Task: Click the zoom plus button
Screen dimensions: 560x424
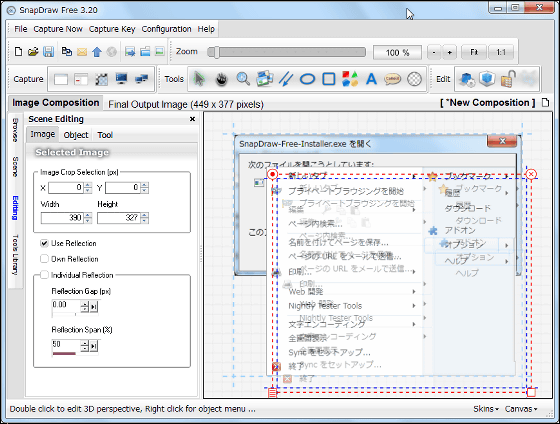Action: (449, 53)
